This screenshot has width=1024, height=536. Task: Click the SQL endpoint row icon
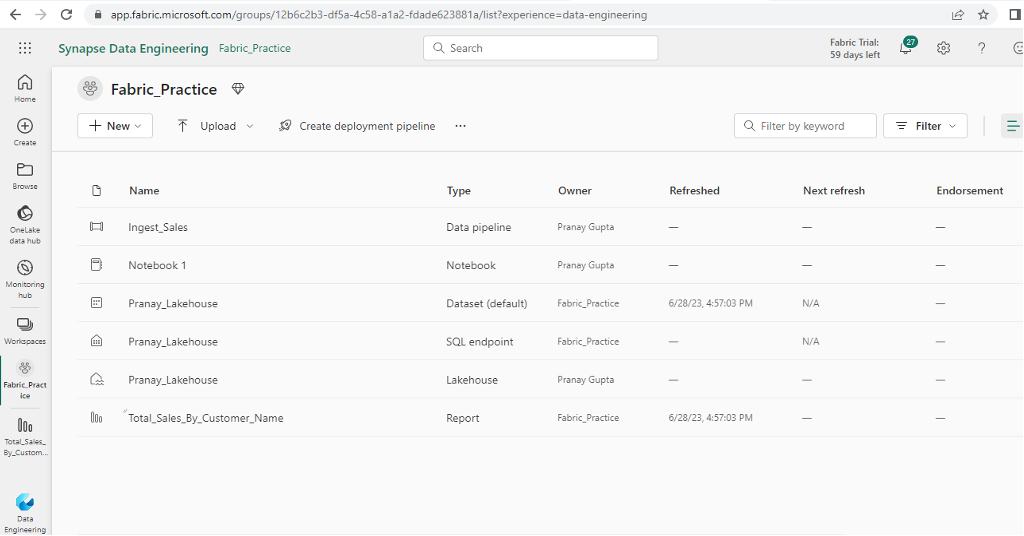point(97,341)
